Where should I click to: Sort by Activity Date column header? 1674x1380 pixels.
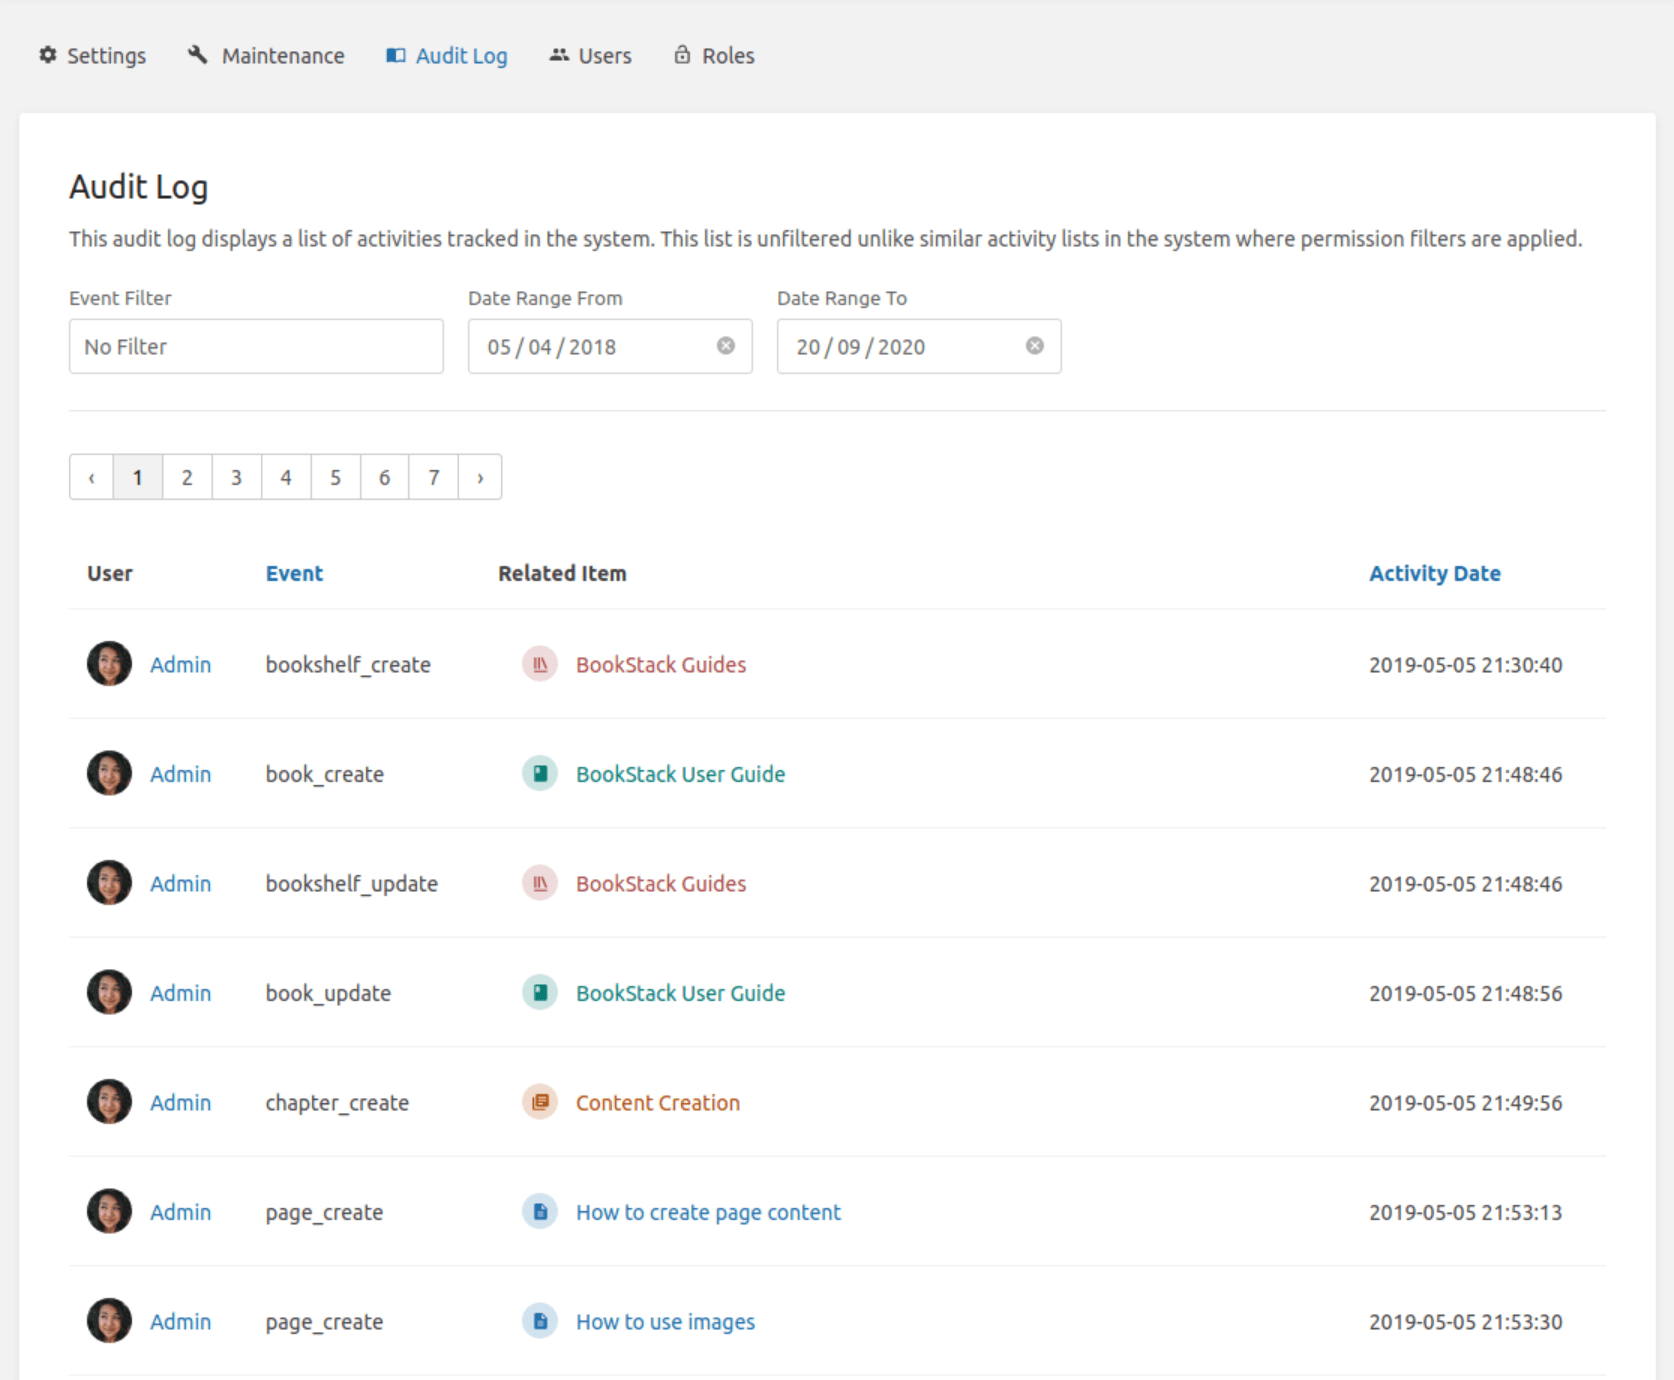click(x=1435, y=574)
